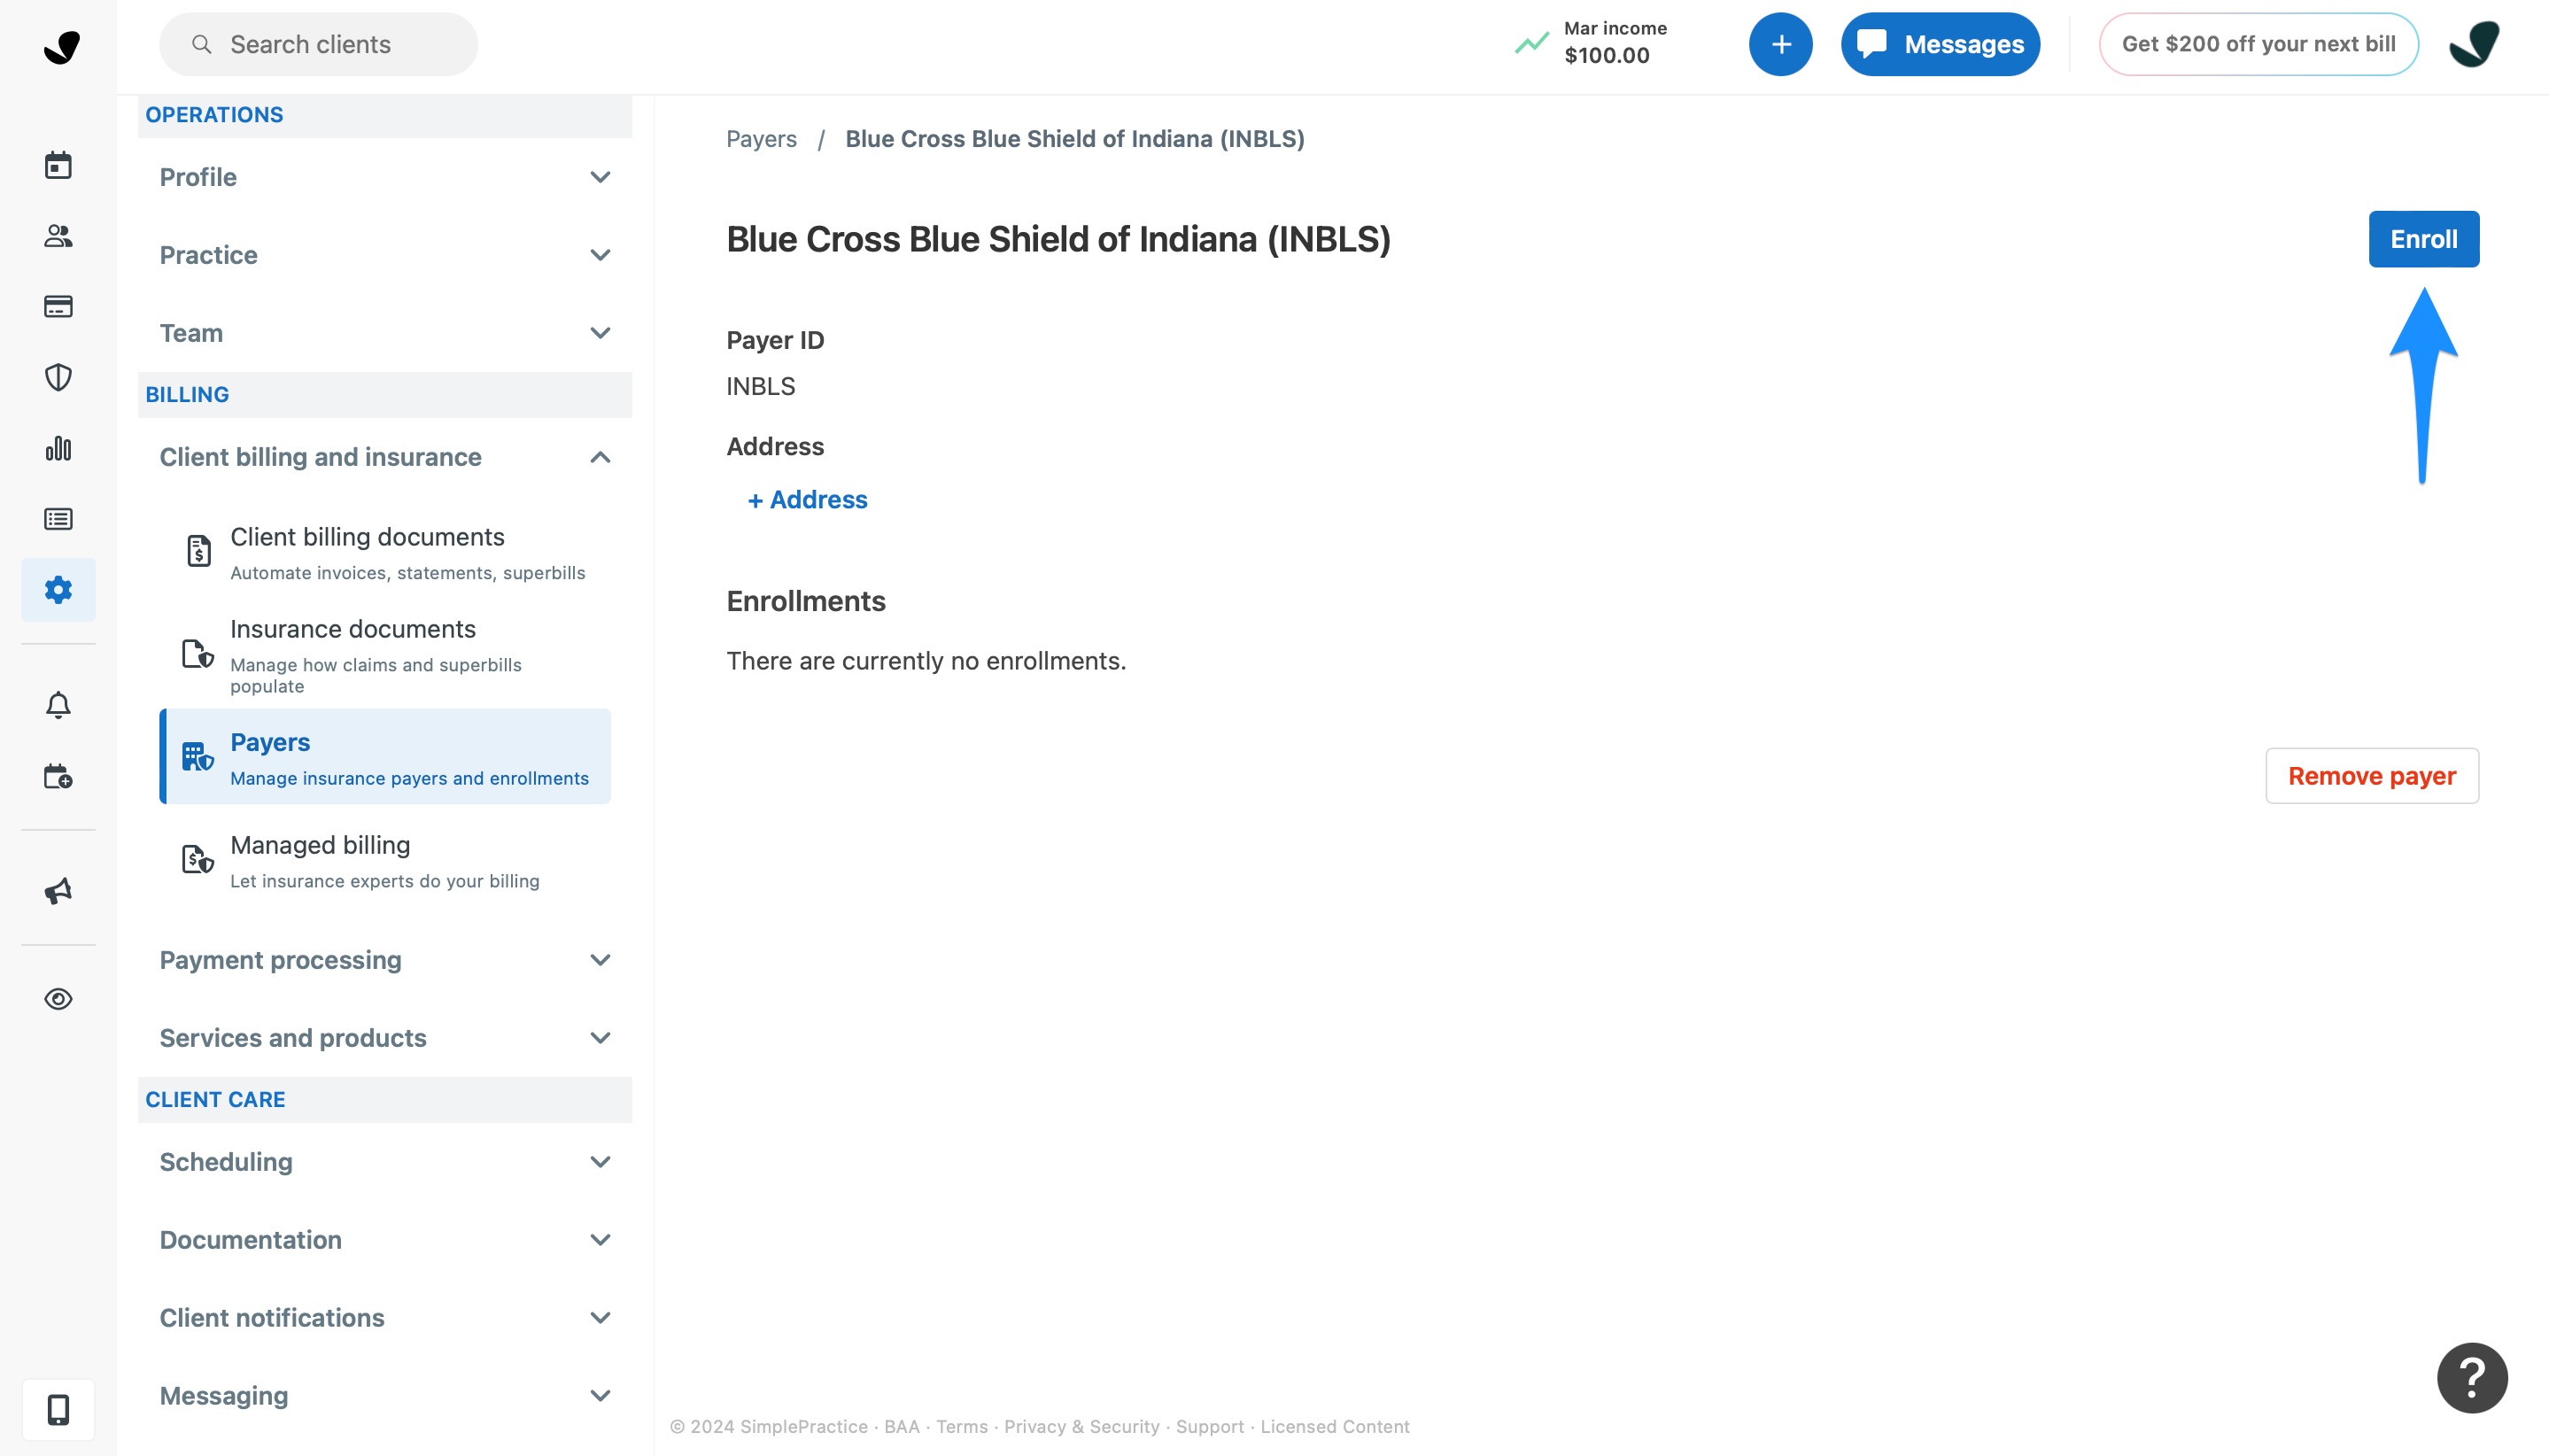This screenshot has width=2549, height=1456.
Task: Click the Client billing documents icon
Action: pos(199,550)
